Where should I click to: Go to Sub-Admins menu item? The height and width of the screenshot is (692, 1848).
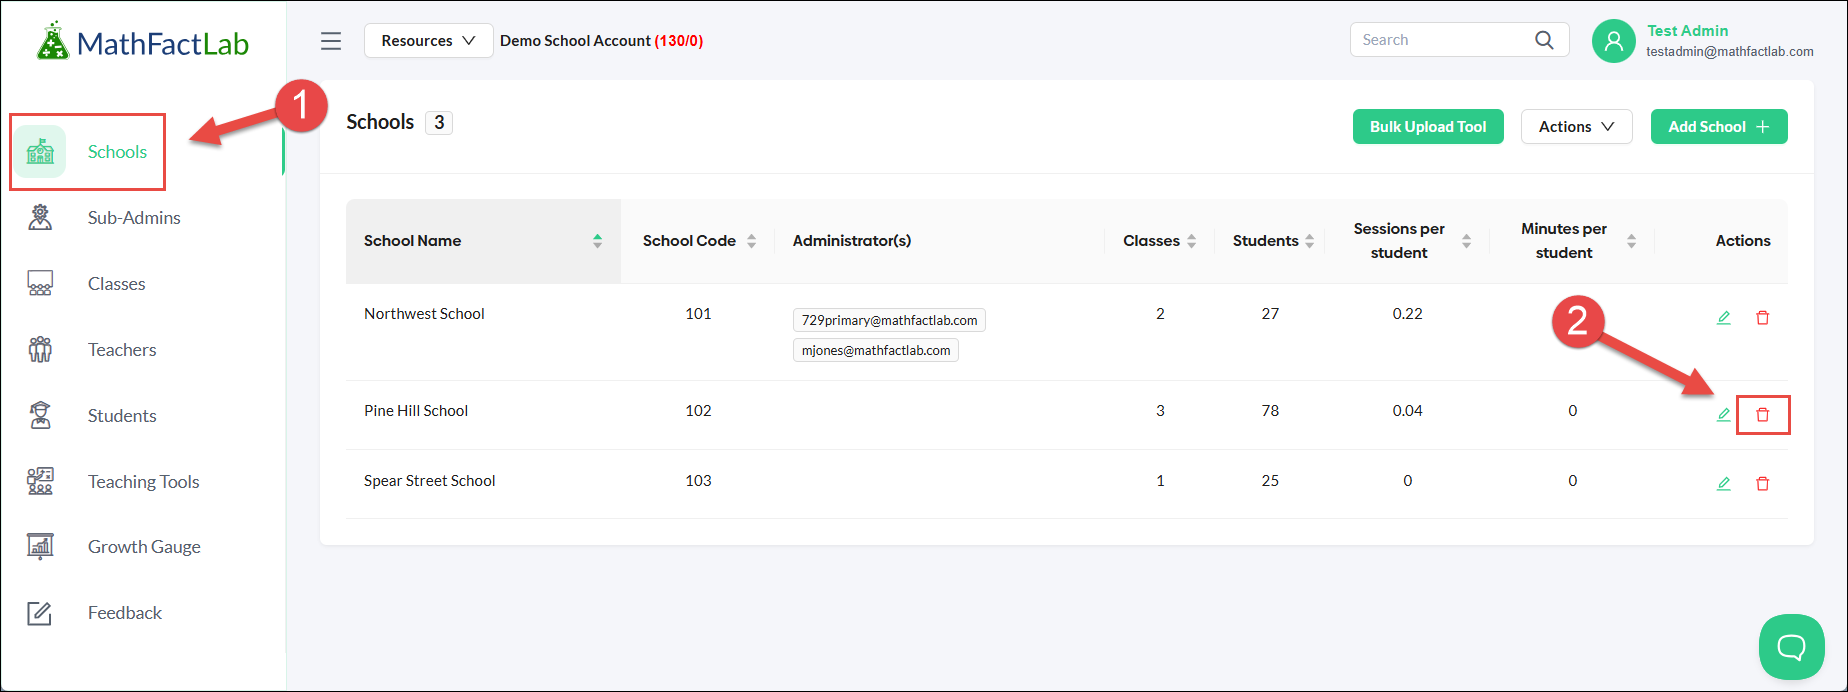click(x=134, y=217)
